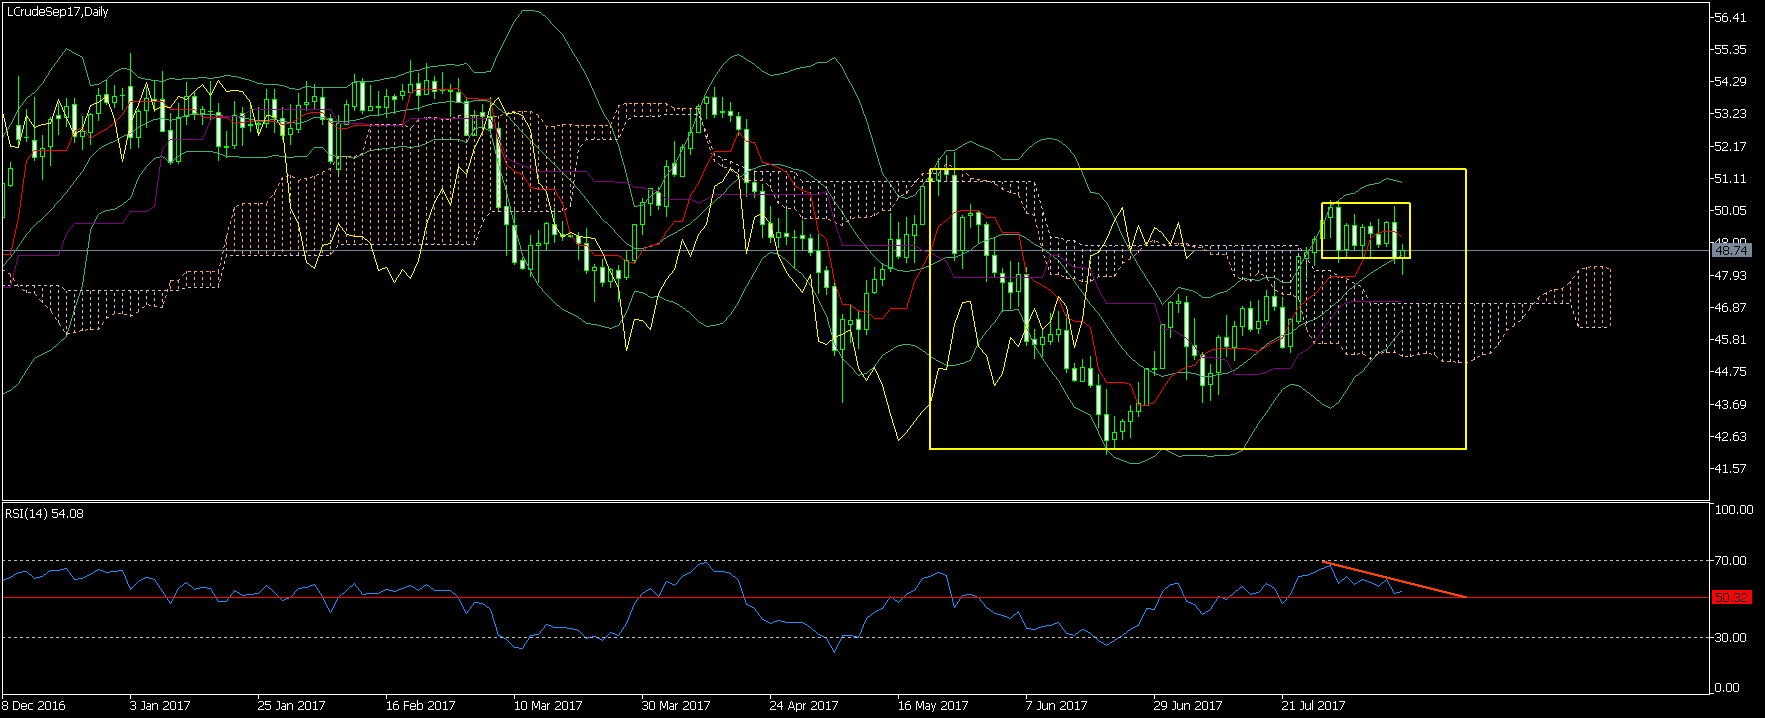Click the 29 Jun 2017 date label
The height and width of the screenshot is (718, 1765).
(1188, 705)
